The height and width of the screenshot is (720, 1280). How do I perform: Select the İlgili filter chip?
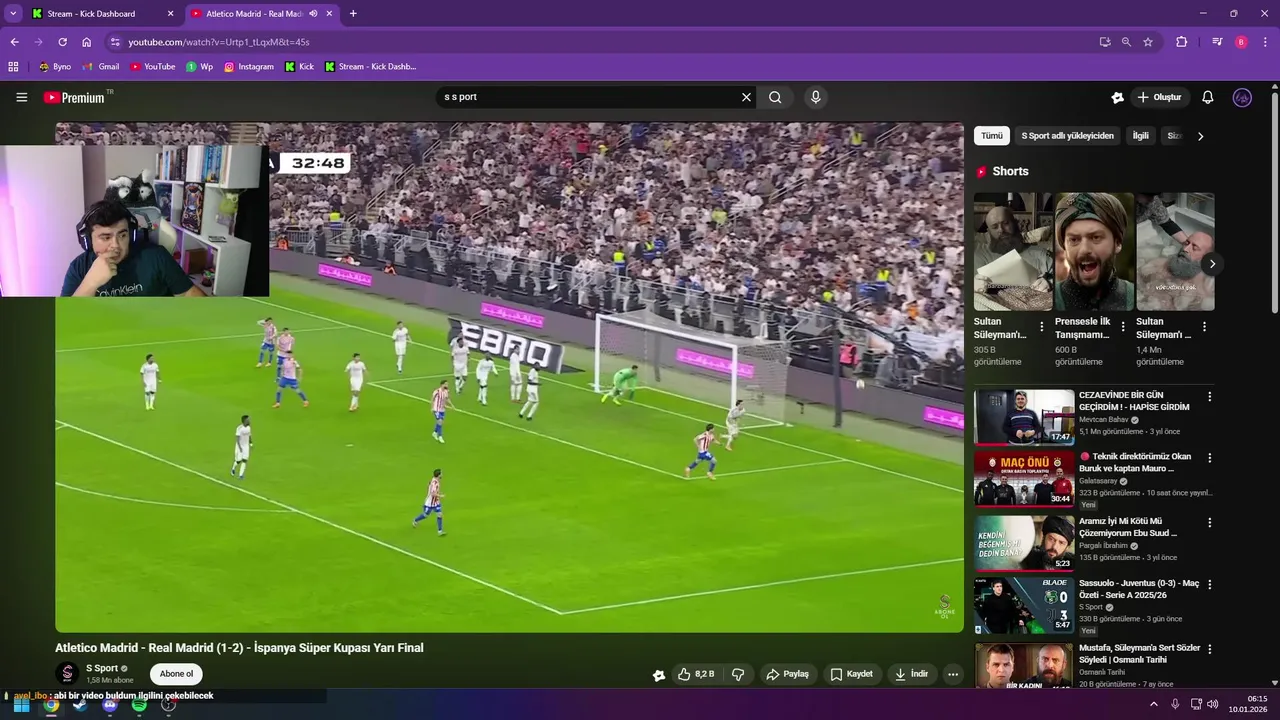[1140, 136]
